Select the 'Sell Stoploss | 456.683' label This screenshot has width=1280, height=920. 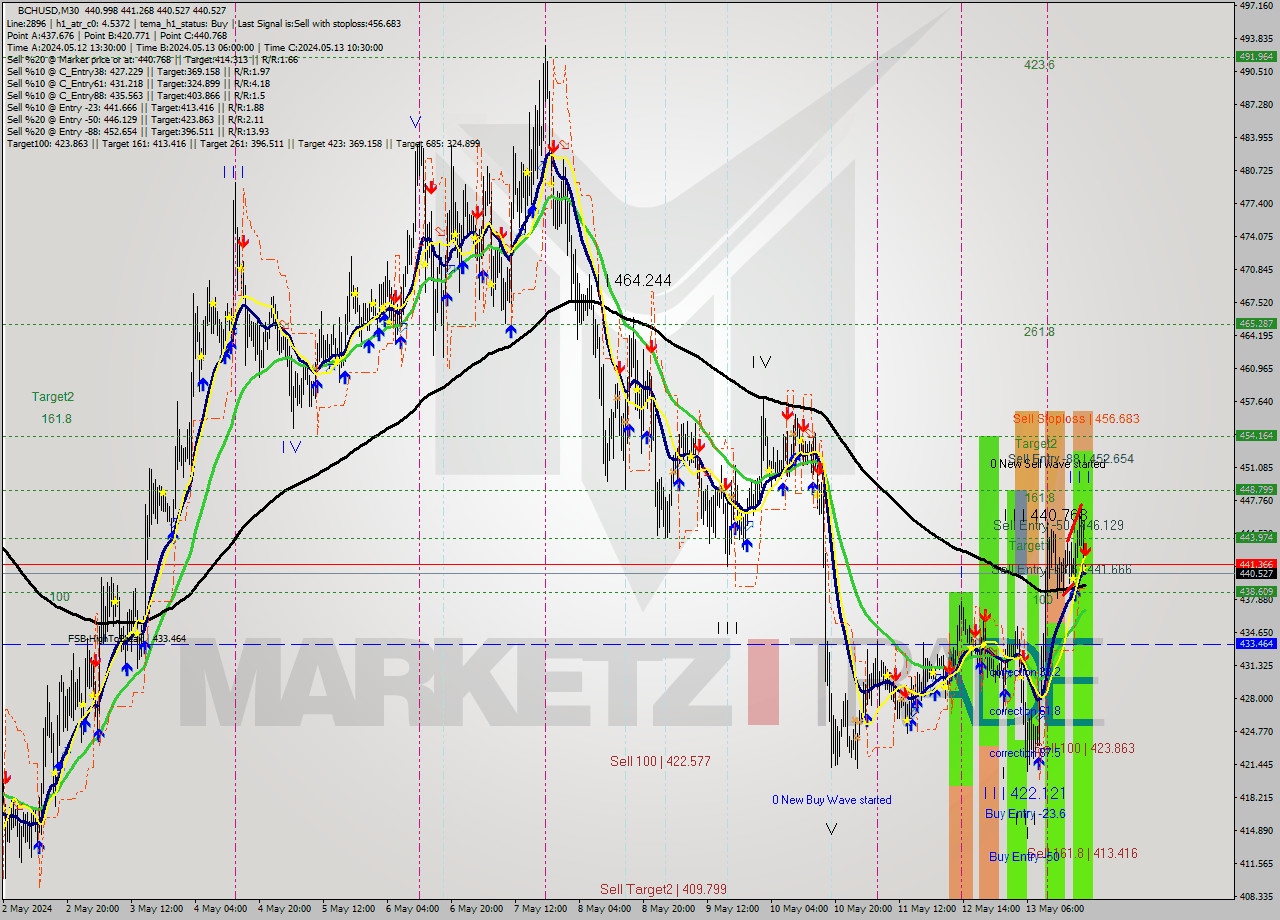point(1076,419)
